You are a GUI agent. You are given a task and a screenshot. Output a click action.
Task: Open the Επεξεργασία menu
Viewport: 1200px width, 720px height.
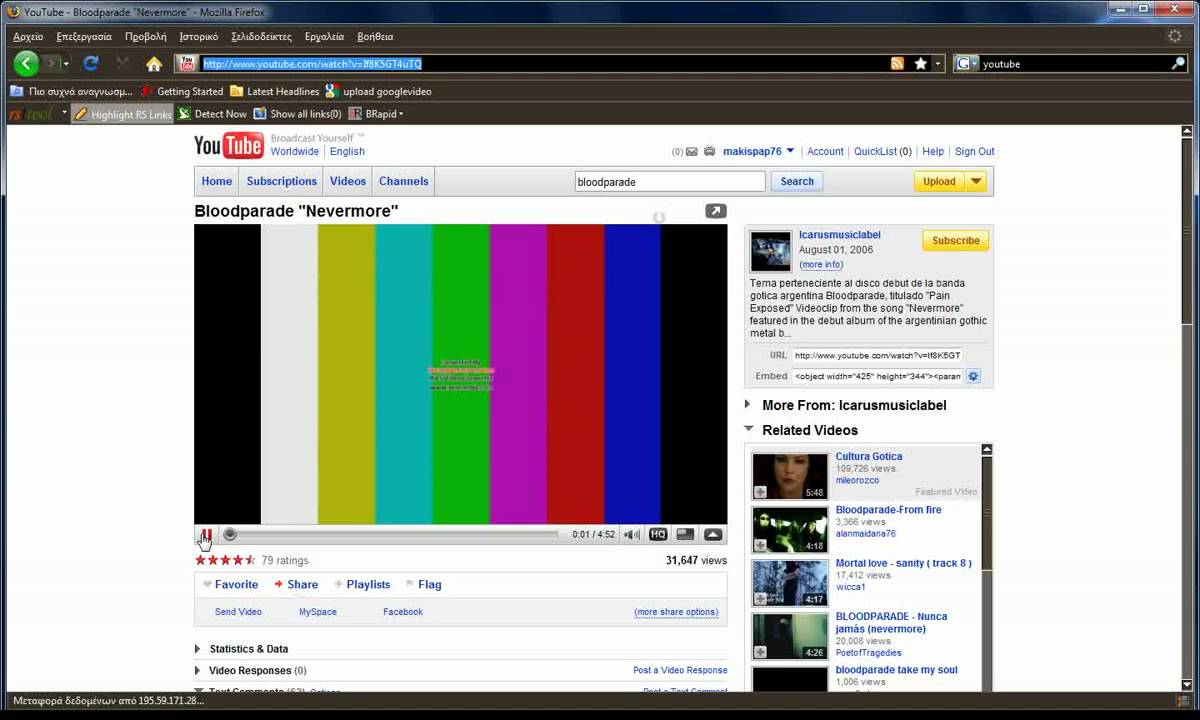point(84,36)
